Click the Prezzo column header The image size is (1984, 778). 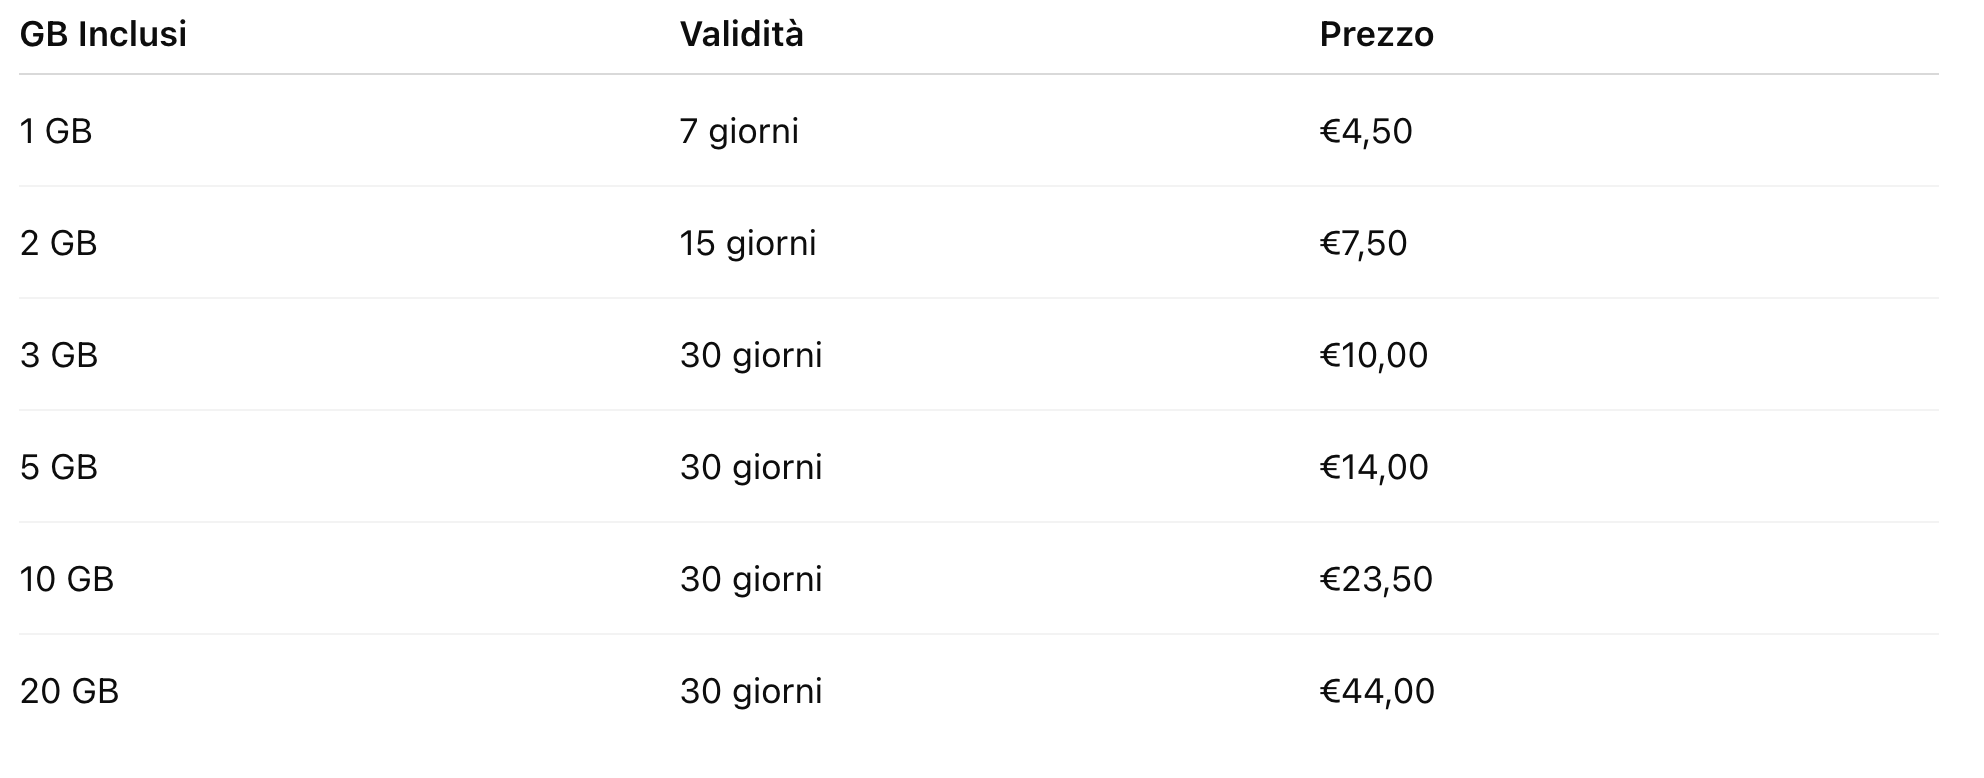1376,34
